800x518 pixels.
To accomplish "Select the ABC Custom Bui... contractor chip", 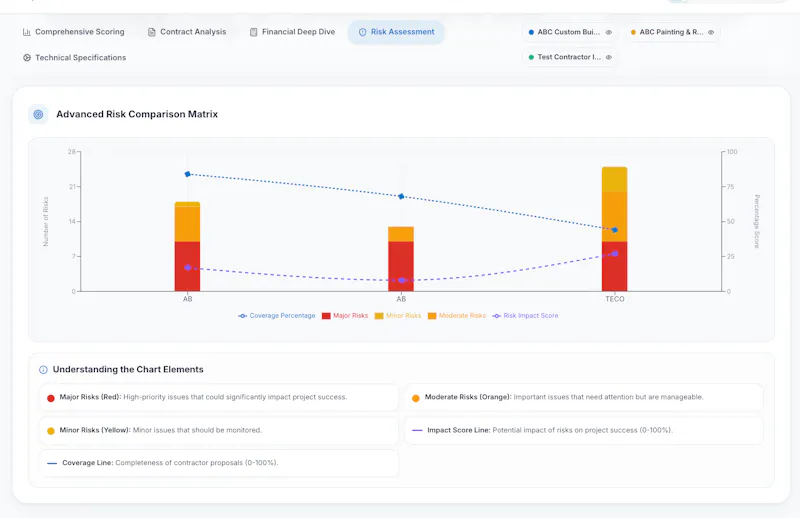I will click(570, 32).
